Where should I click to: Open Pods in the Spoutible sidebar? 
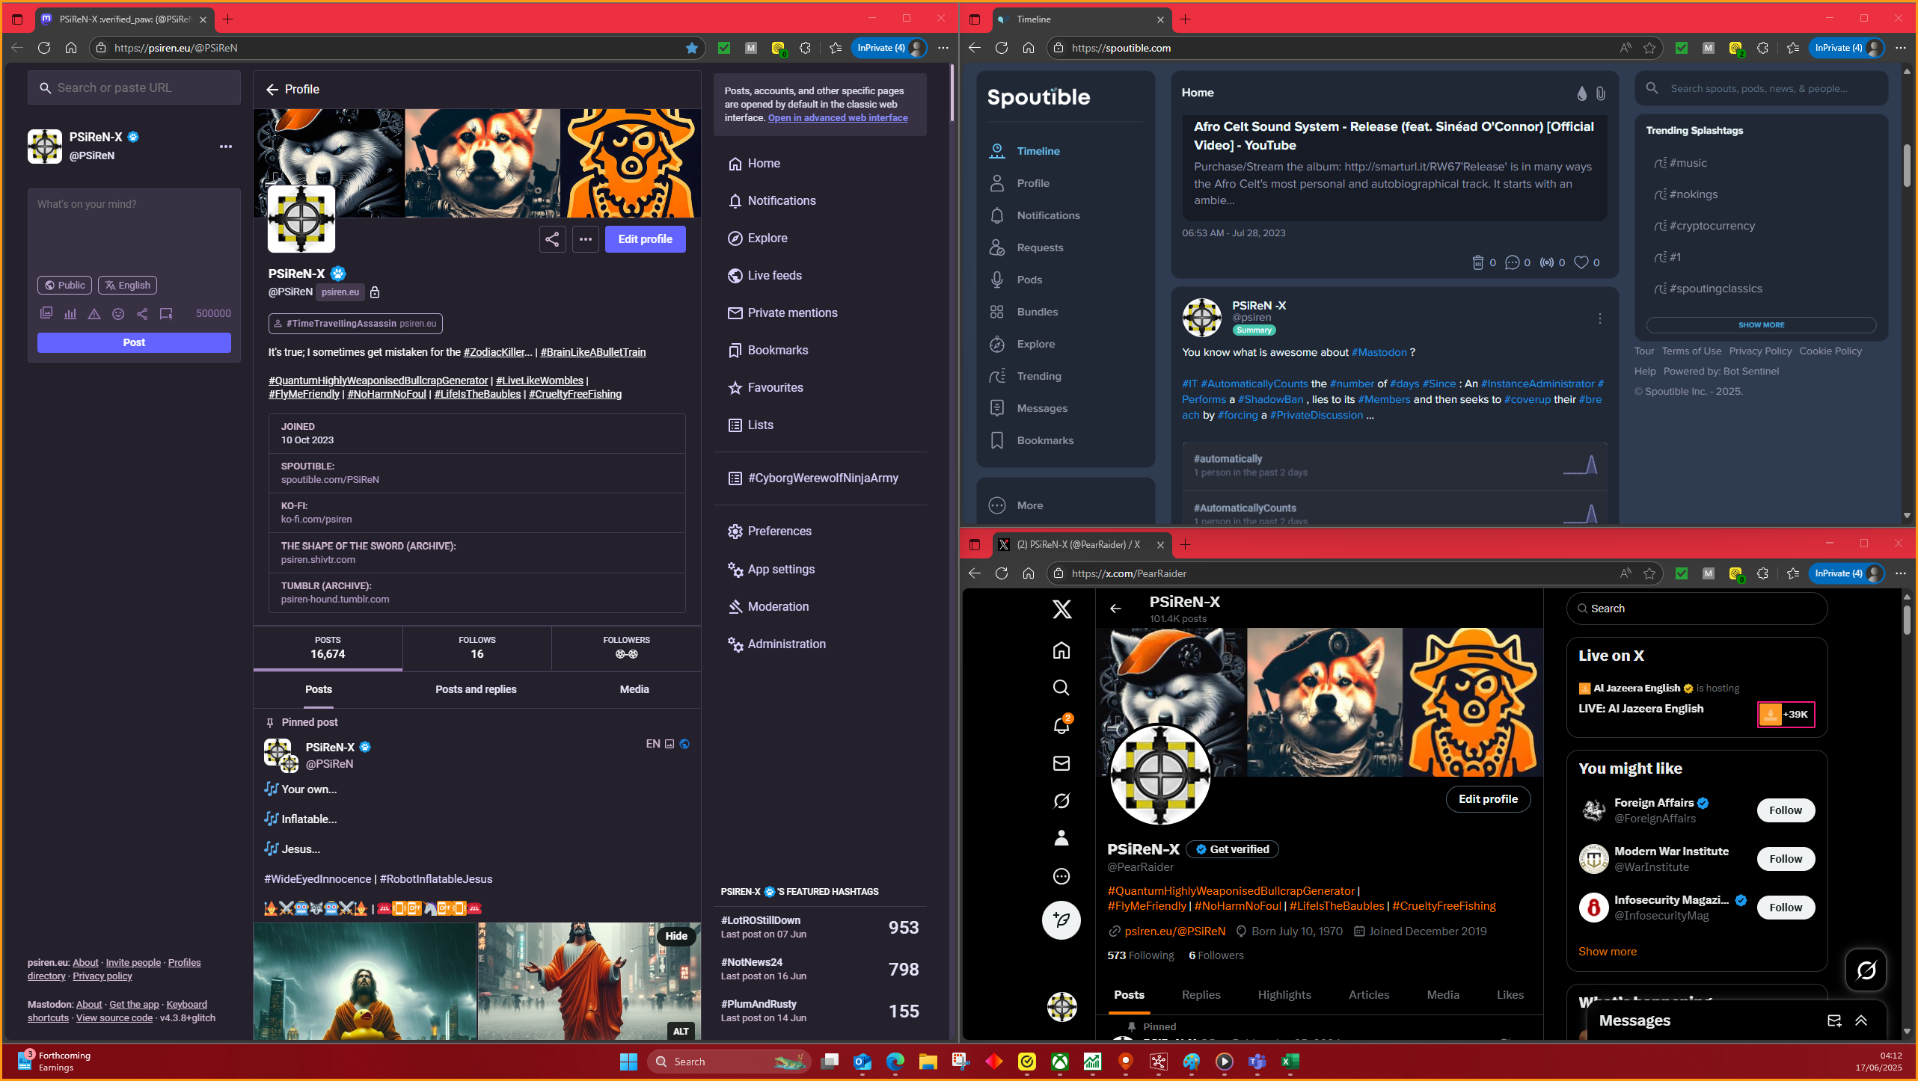coord(1029,280)
